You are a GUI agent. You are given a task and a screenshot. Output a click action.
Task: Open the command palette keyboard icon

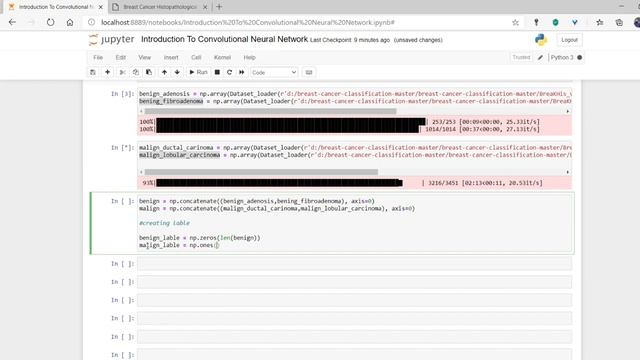click(309, 72)
